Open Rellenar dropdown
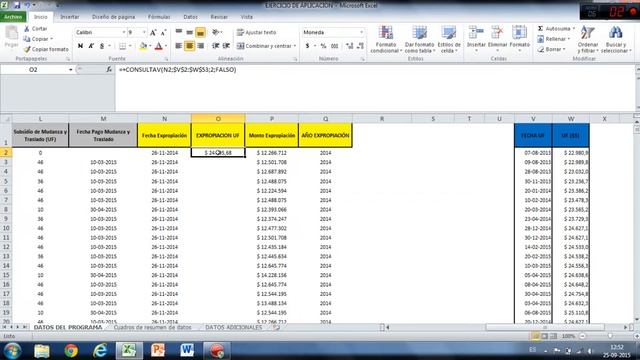 tap(554, 39)
